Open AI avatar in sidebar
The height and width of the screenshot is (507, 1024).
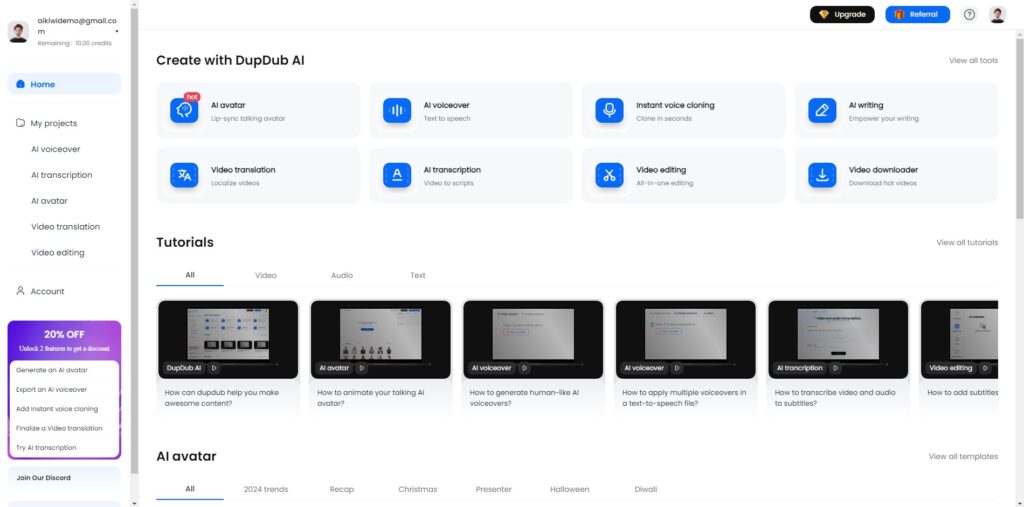coord(49,201)
